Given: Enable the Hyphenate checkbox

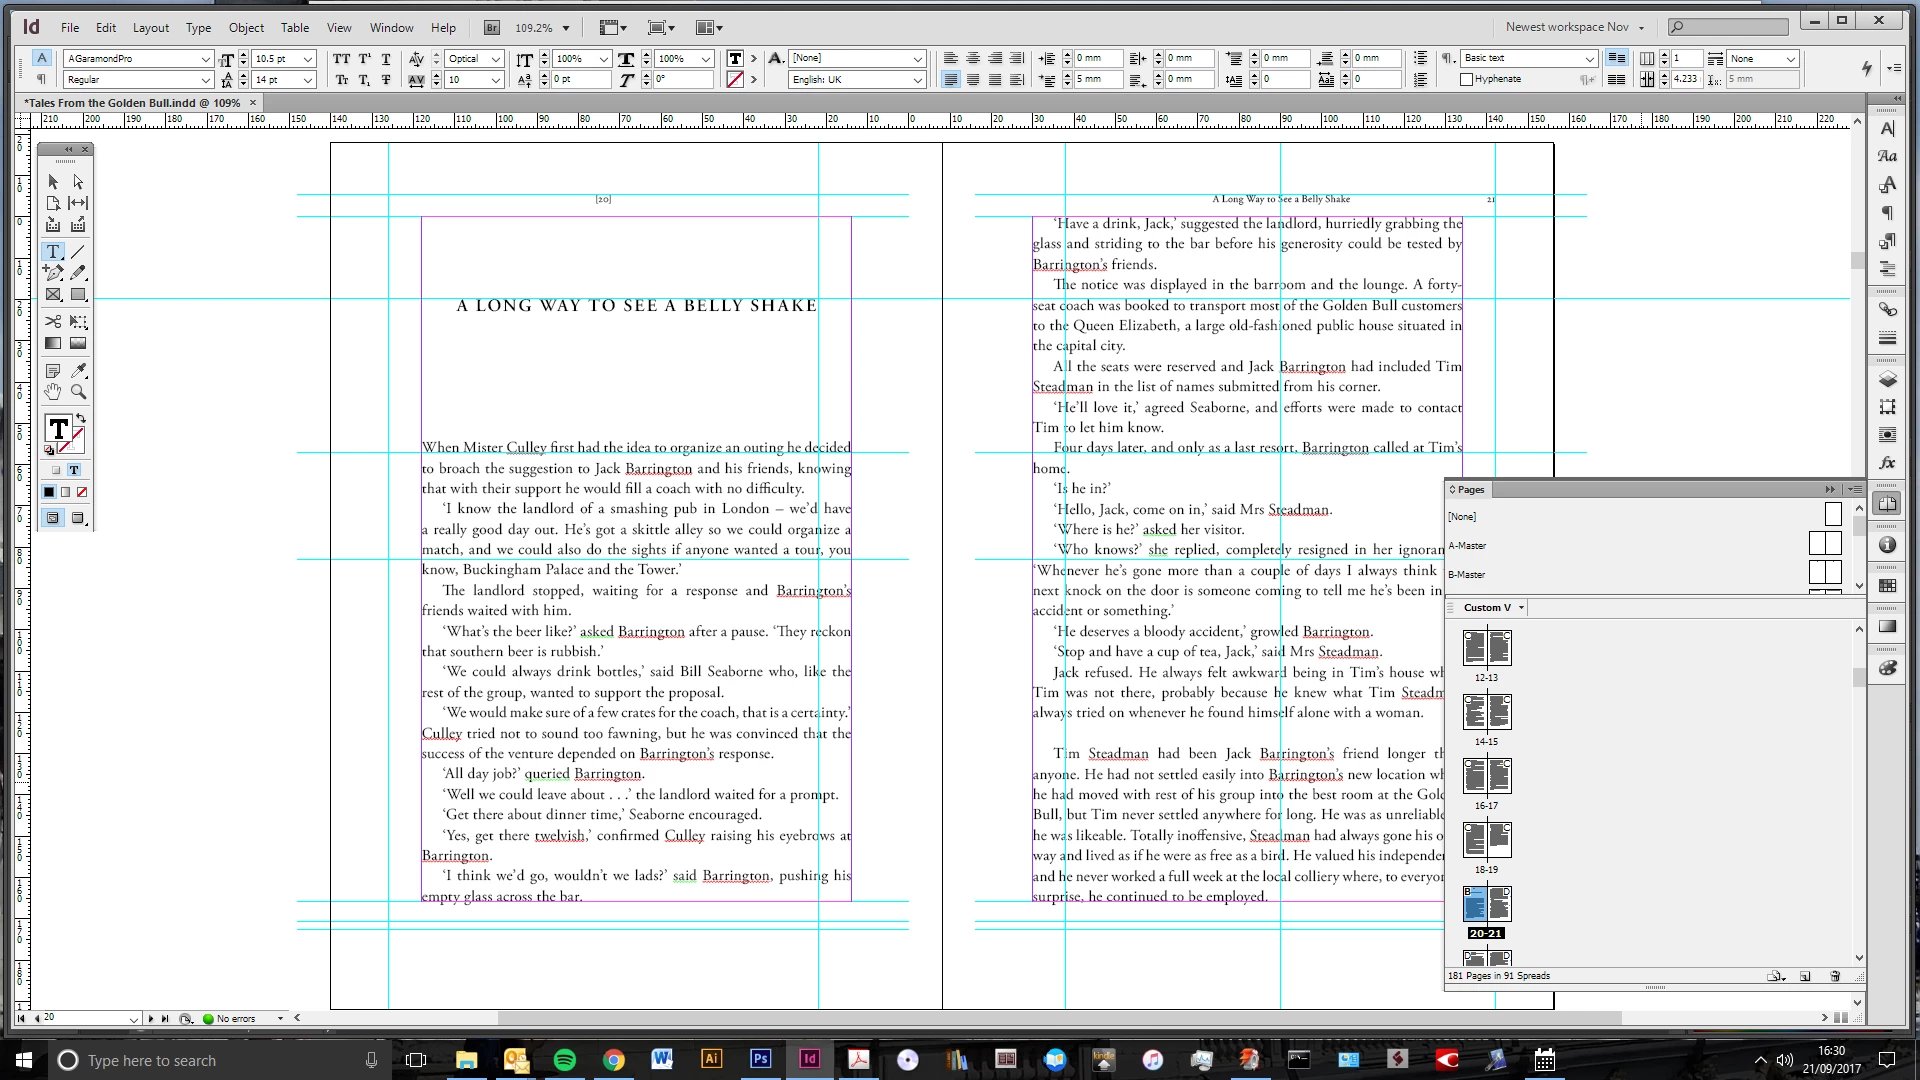Looking at the screenshot, I should [1467, 79].
